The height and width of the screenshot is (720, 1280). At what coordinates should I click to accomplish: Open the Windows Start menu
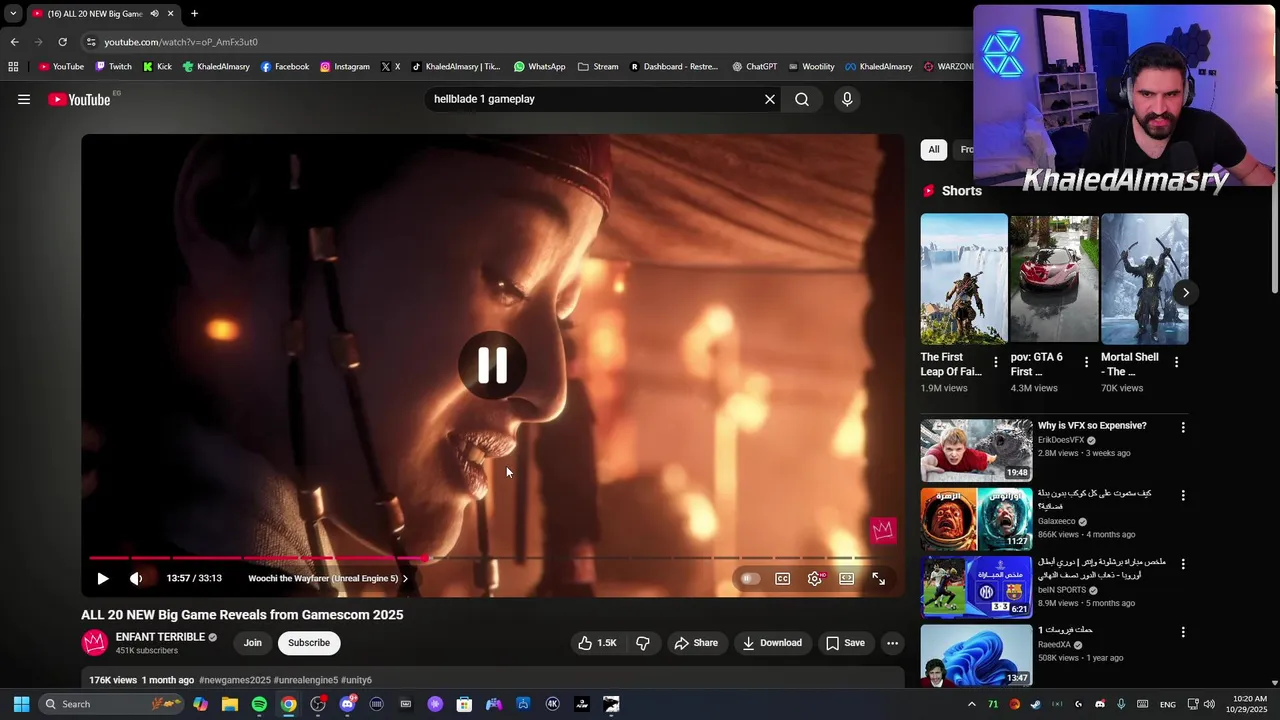(21, 704)
